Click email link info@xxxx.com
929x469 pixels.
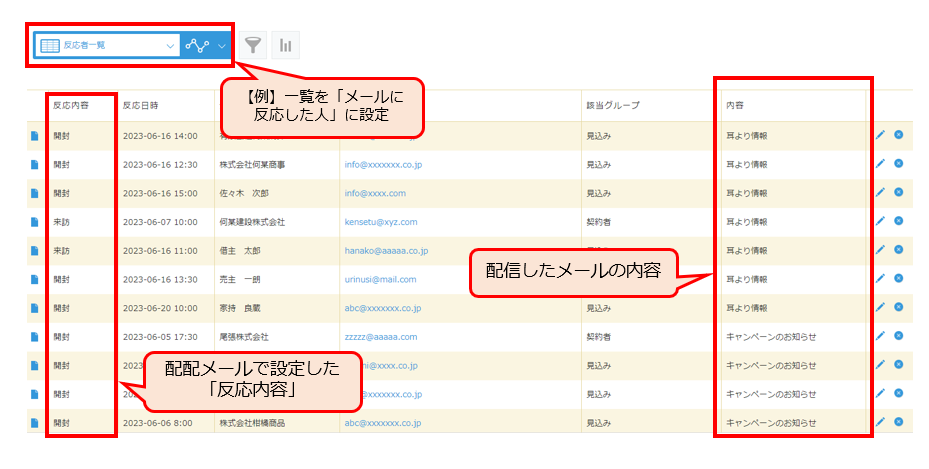pyautogui.click(x=375, y=194)
